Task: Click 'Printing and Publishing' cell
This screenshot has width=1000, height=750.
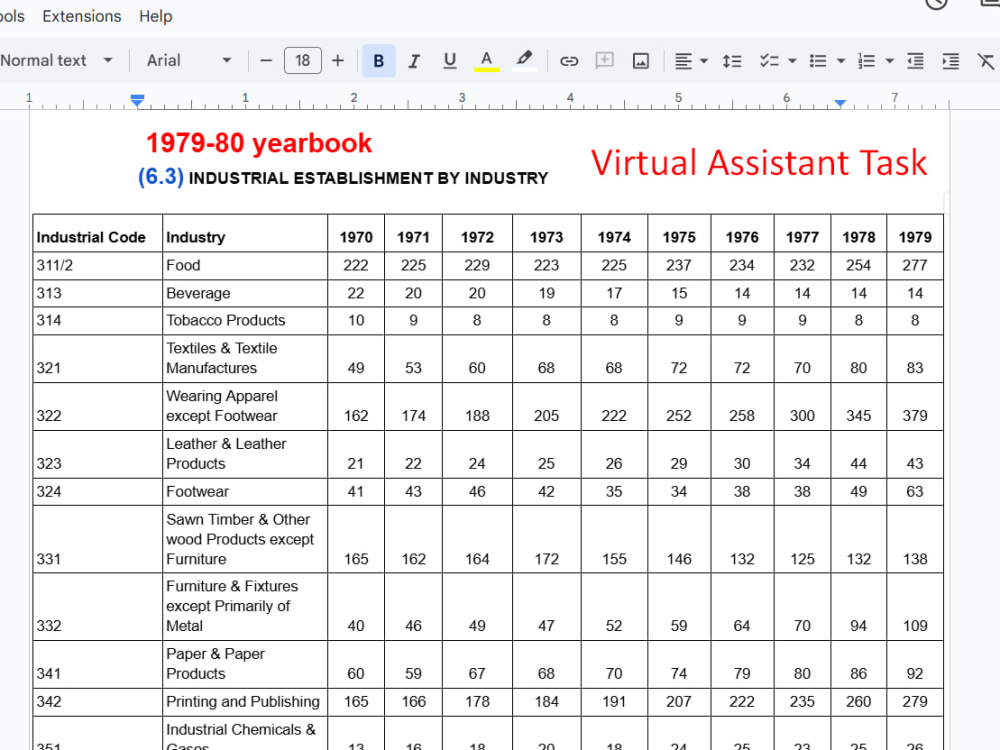Action: tap(245, 702)
